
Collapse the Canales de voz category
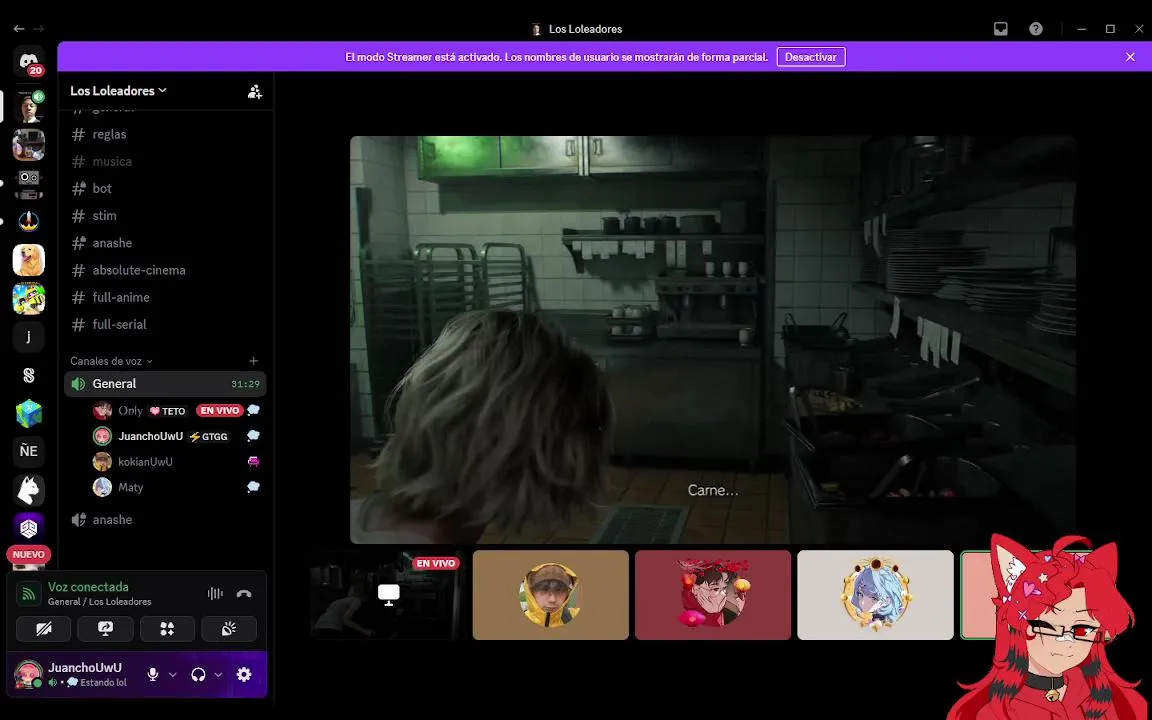[x=111, y=361]
